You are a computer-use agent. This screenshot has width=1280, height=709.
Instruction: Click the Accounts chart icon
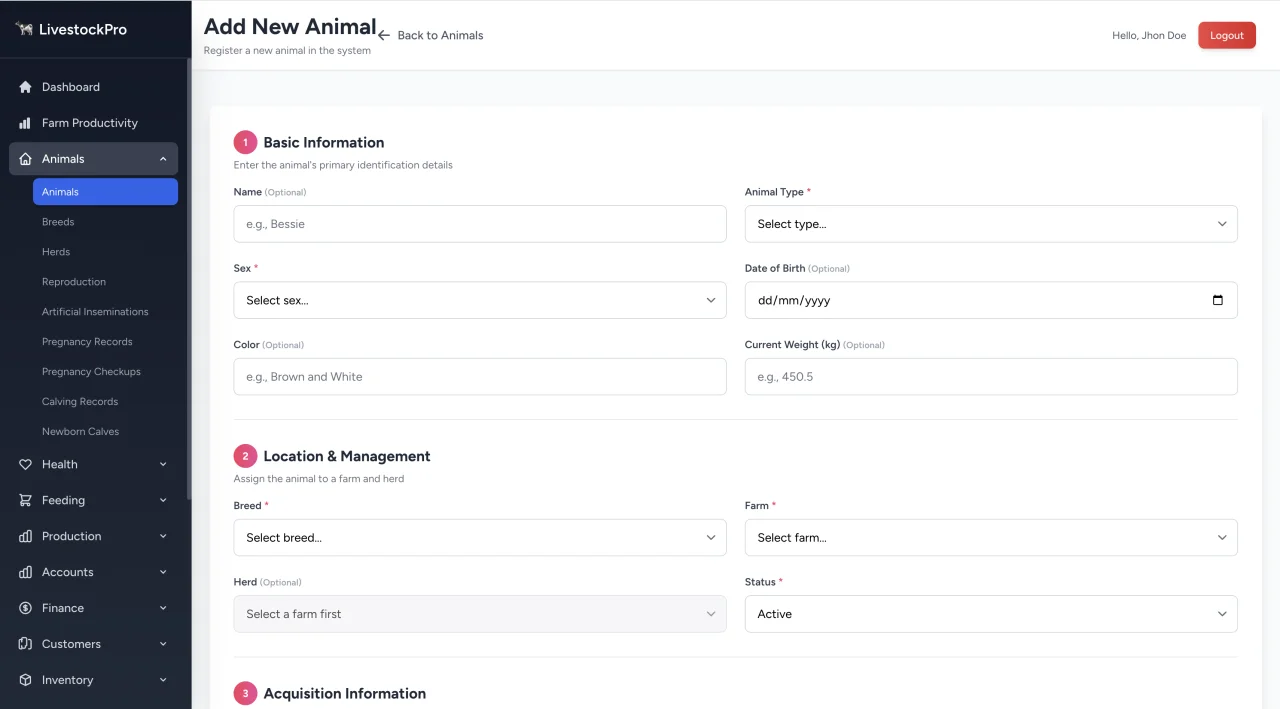coord(26,572)
